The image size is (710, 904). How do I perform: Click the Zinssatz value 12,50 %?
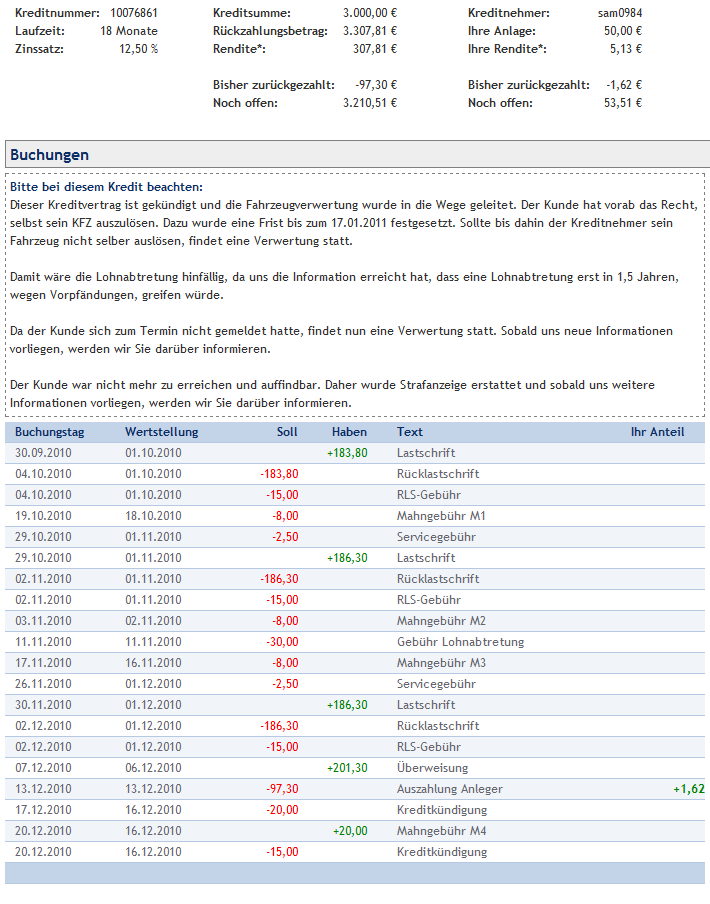pos(138,49)
